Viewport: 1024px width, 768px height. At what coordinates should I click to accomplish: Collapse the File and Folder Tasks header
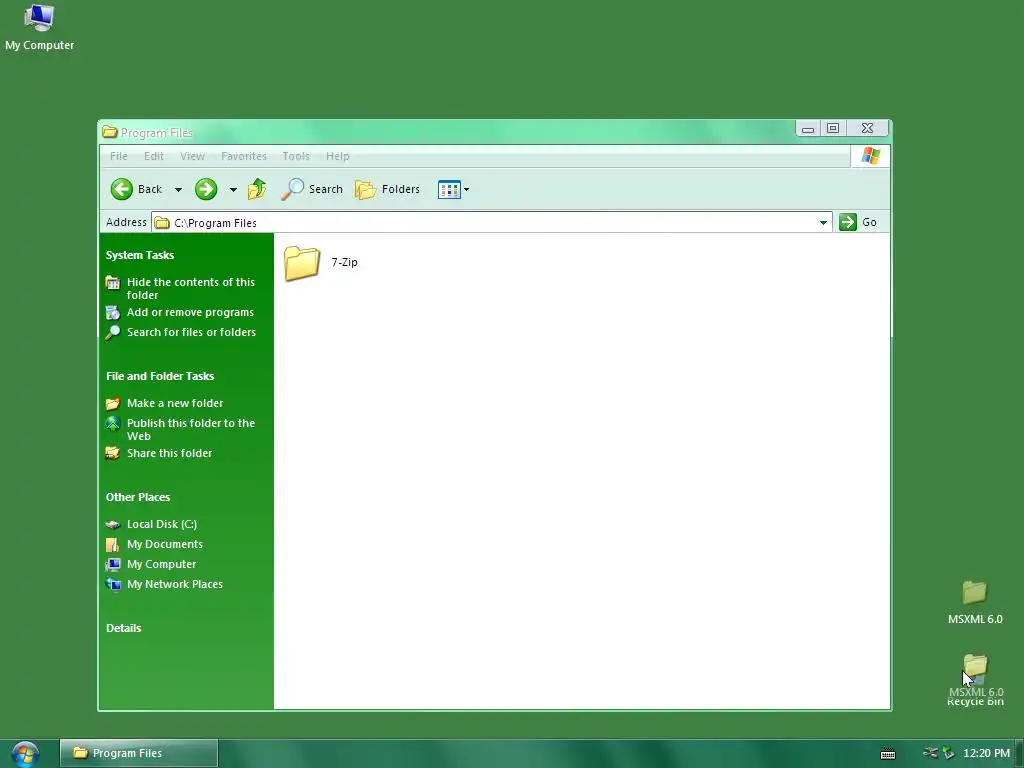click(160, 376)
